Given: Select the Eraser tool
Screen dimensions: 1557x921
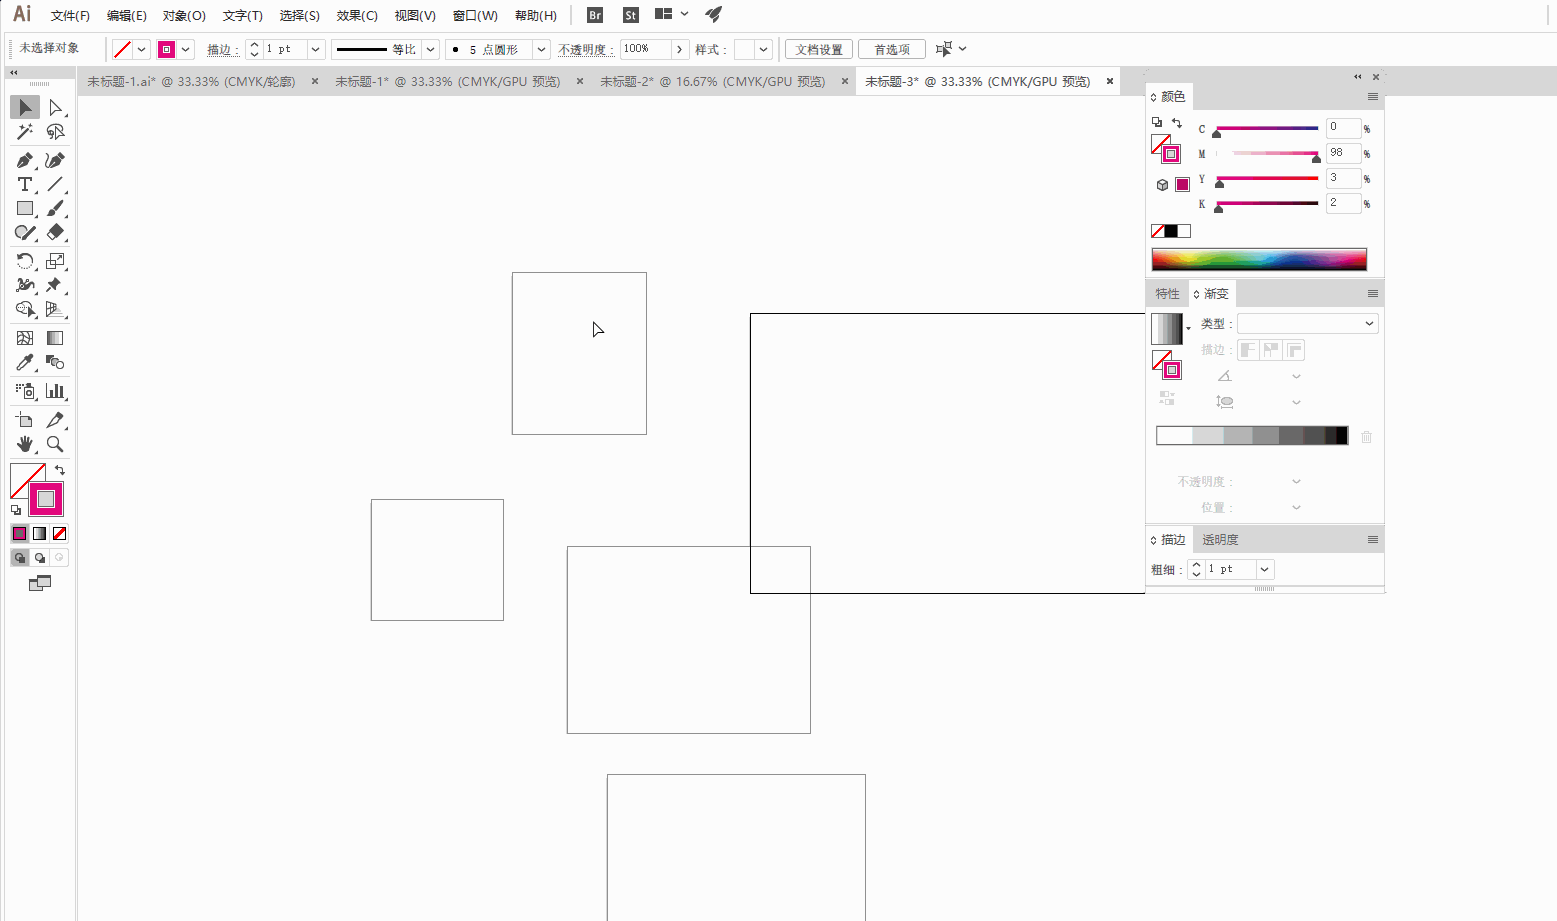Looking at the screenshot, I should (55, 232).
